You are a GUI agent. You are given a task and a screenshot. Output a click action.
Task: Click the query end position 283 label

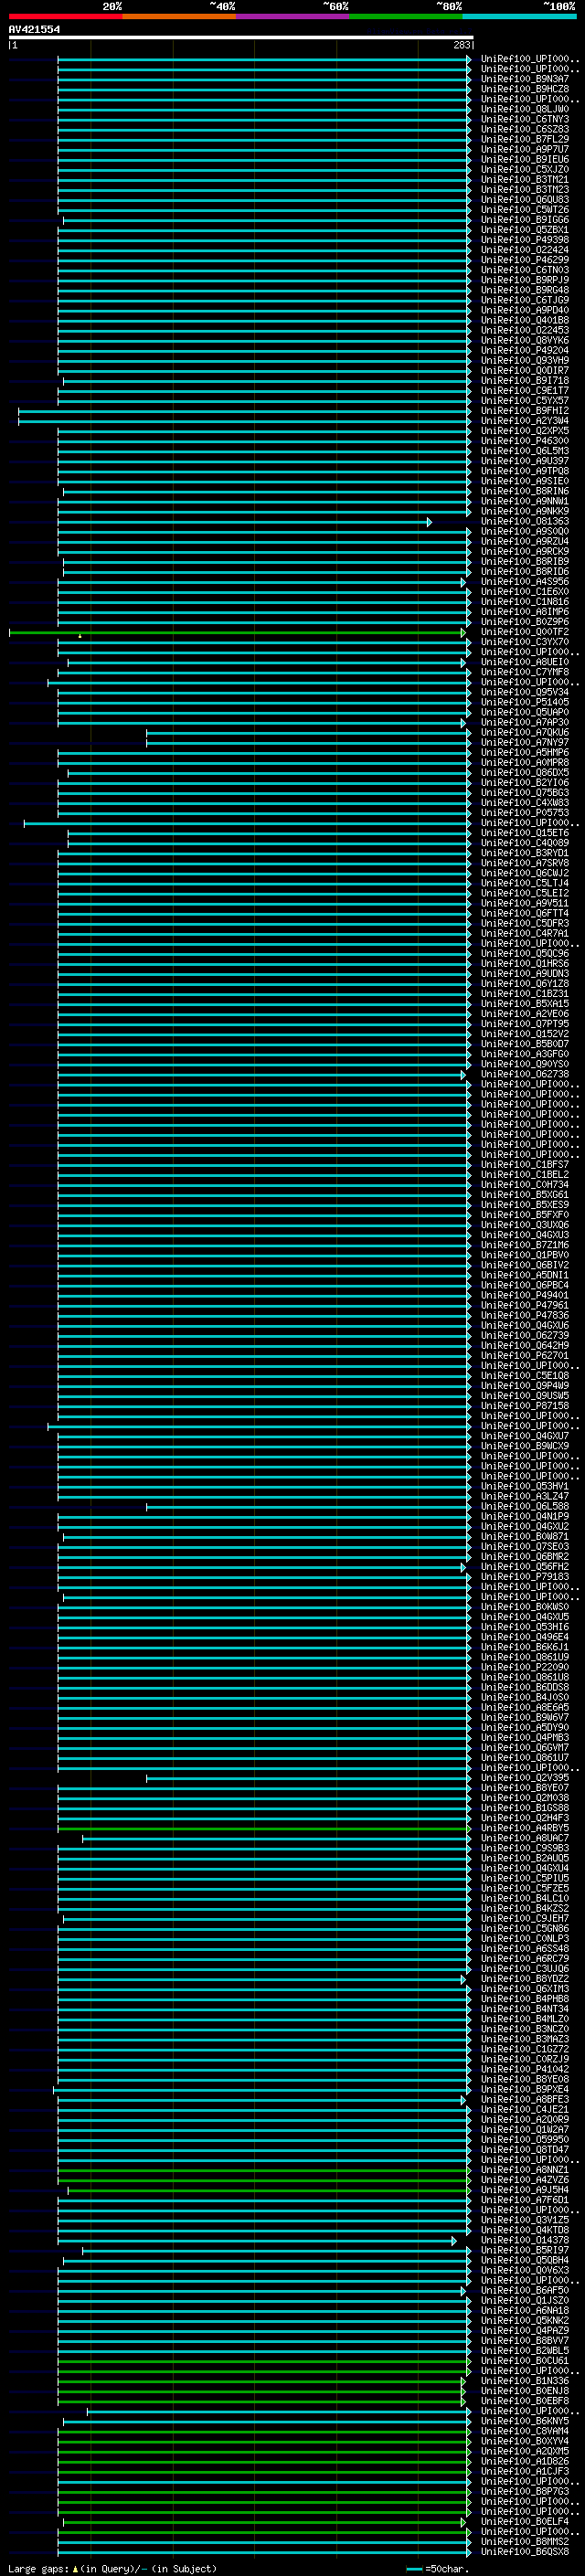pos(461,45)
